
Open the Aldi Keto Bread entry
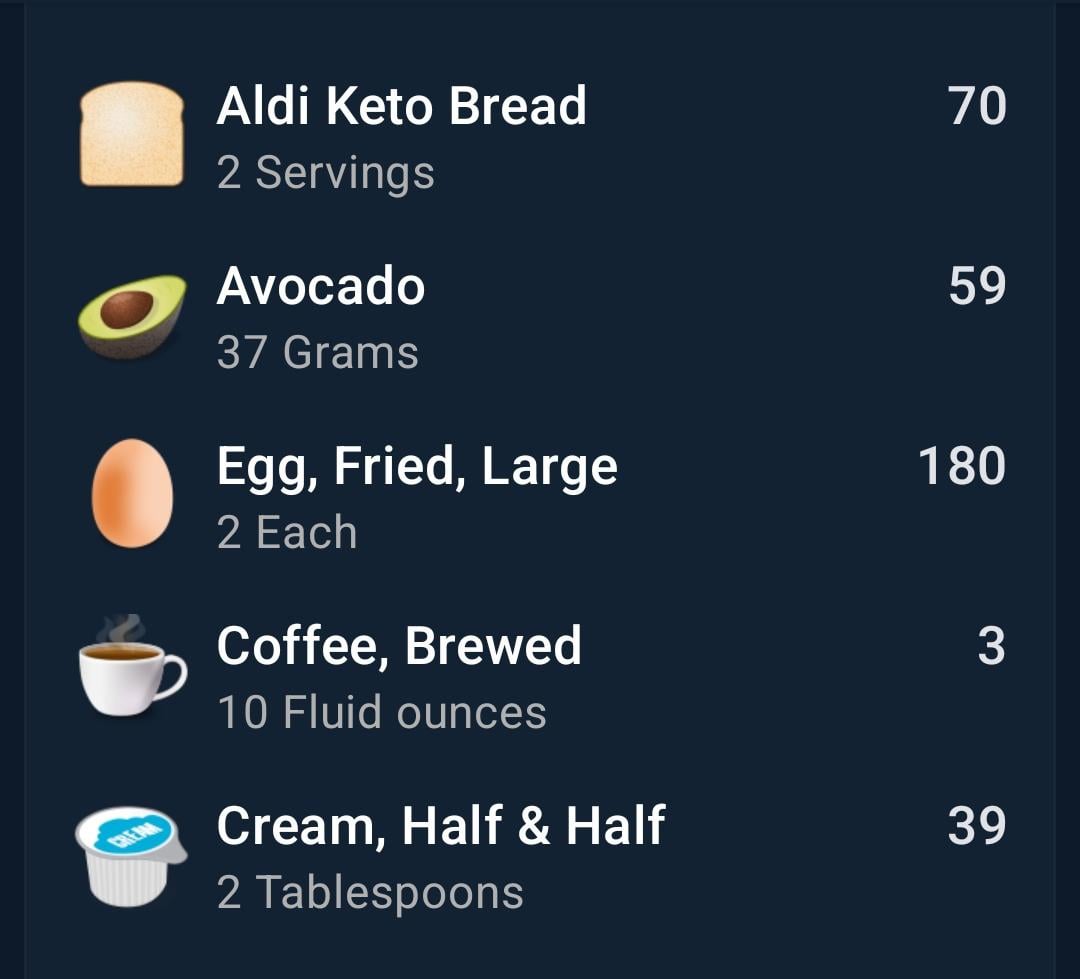click(541, 136)
